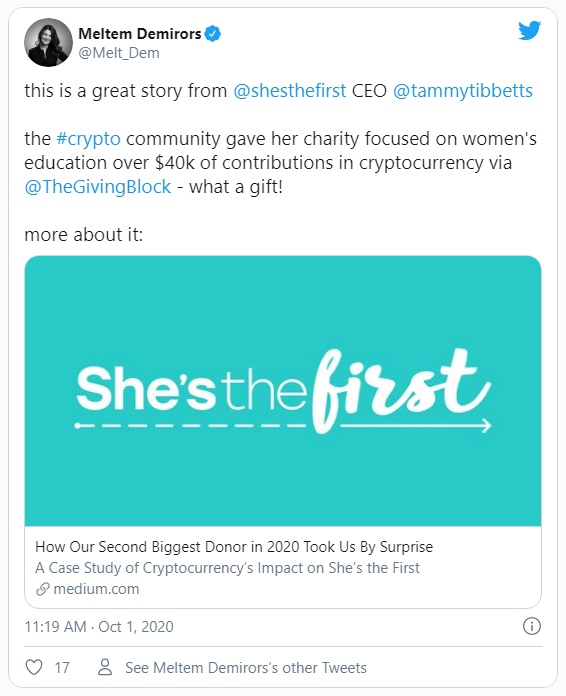
Task: Click the Twitter bird logo icon
Action: tap(530, 31)
